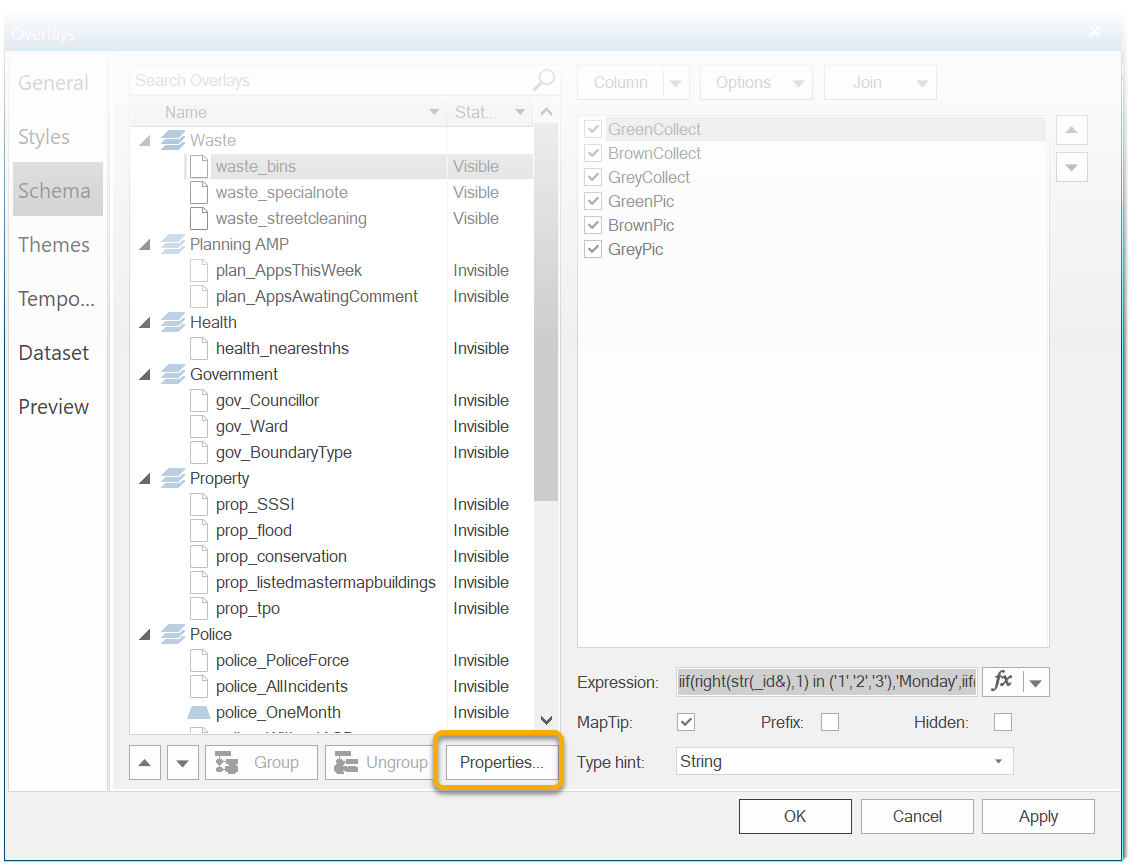
Task: Enable the Hidden checkbox
Action: [1003, 722]
